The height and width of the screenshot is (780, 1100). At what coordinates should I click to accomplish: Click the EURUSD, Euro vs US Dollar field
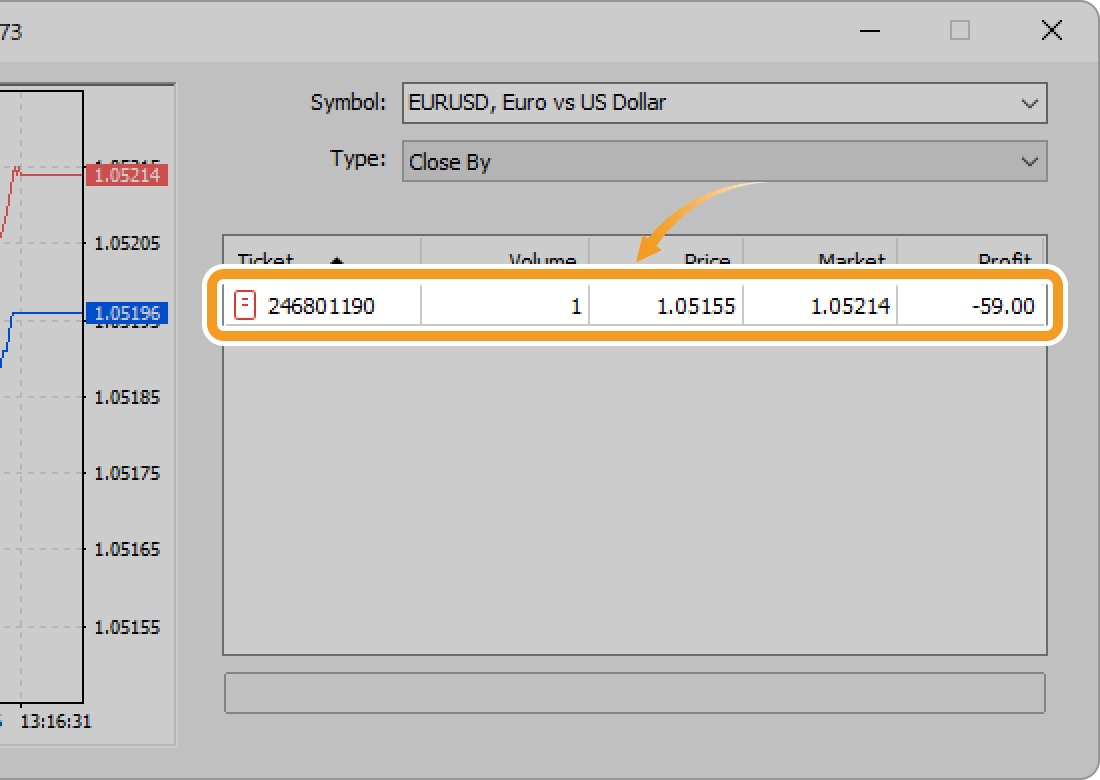pos(700,103)
